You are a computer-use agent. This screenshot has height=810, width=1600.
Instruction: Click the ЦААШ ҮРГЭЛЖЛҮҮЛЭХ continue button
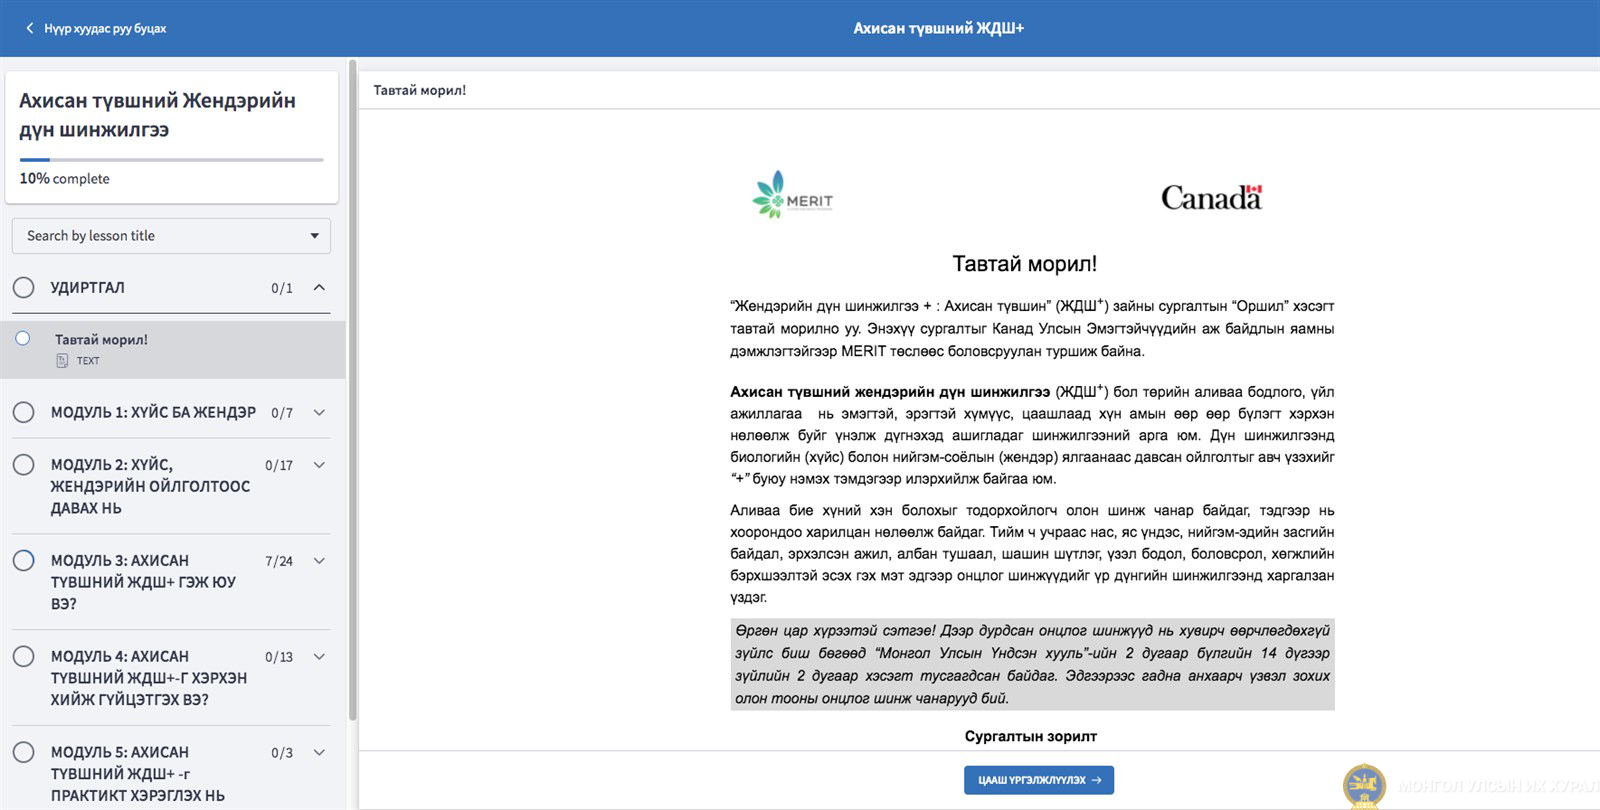point(1039,780)
